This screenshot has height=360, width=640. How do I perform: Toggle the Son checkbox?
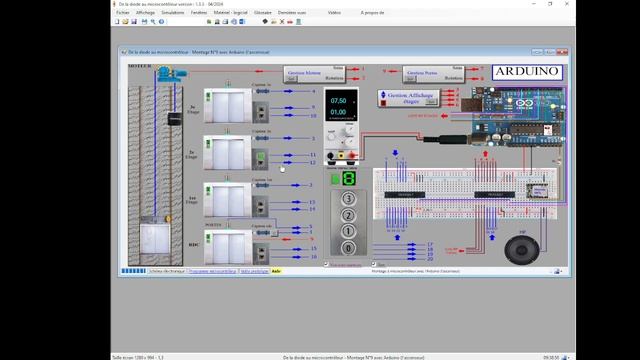pos(373,264)
